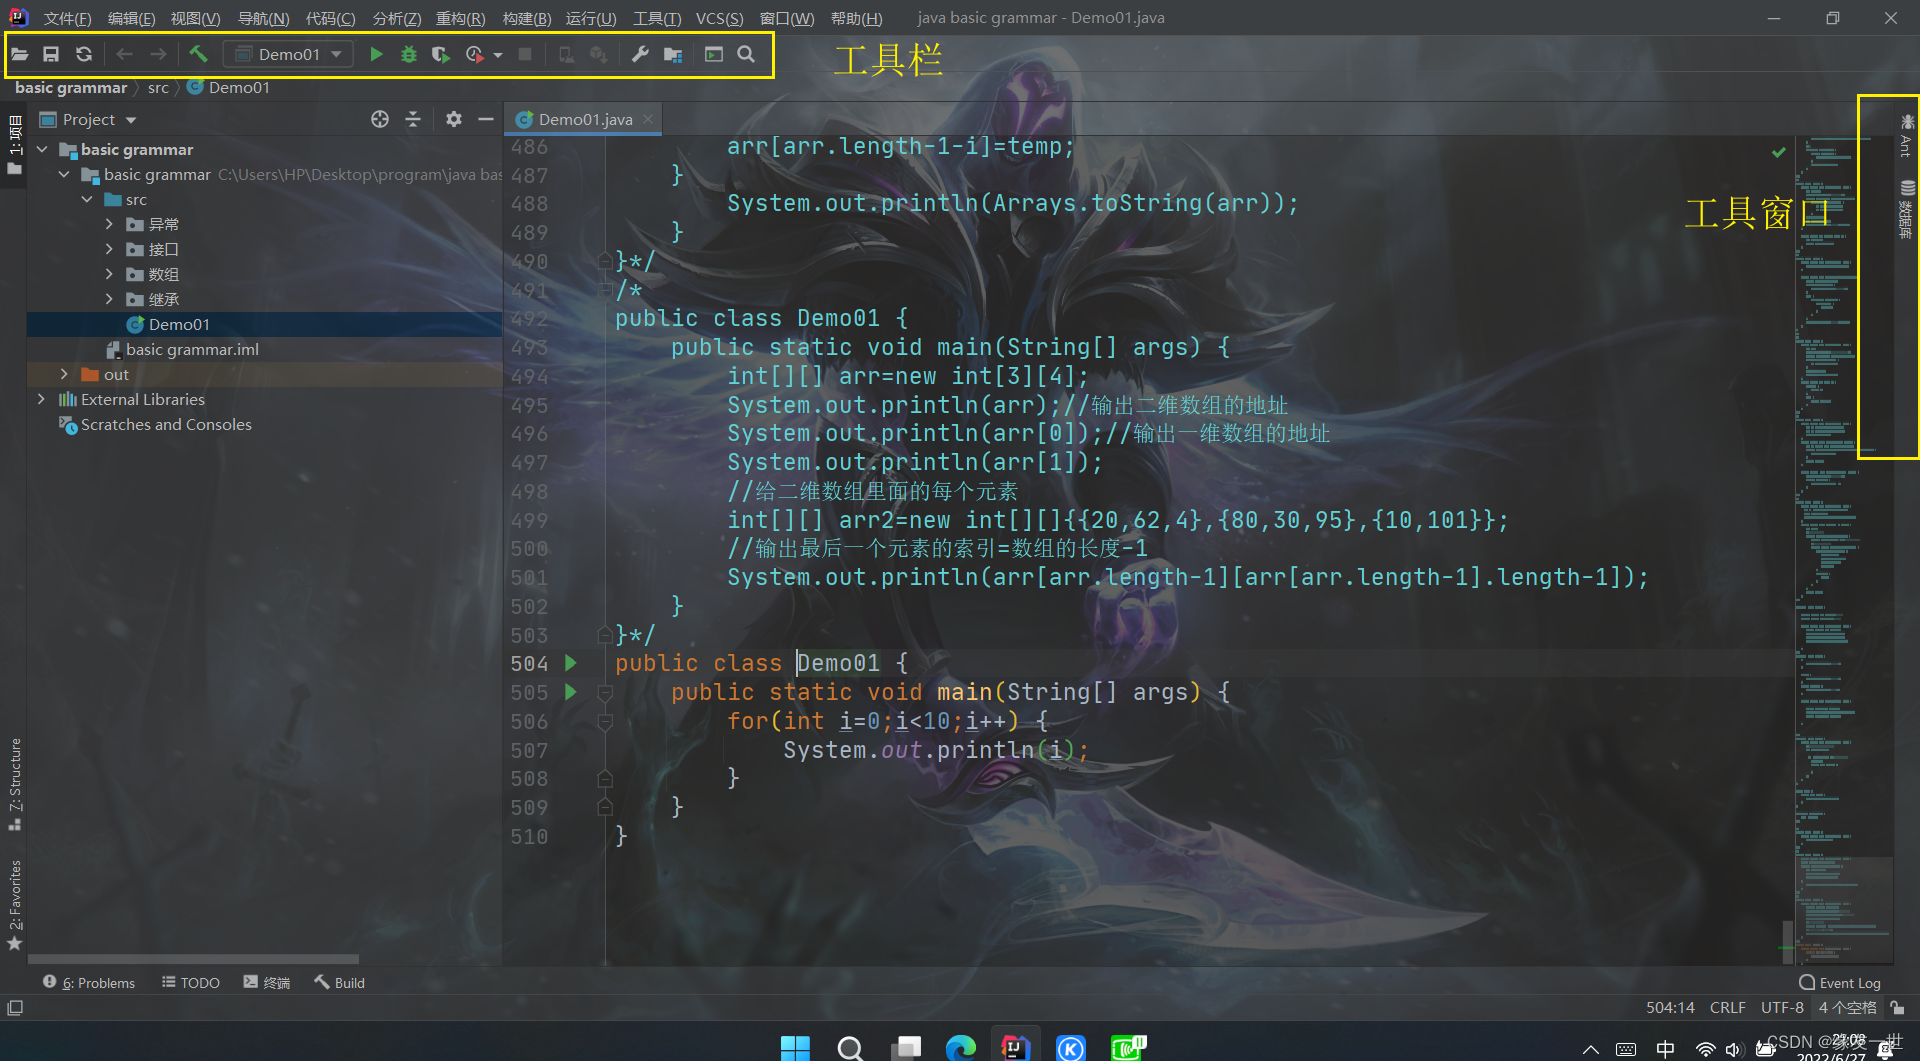Open Search Everywhere magnifier icon
The width and height of the screenshot is (1920, 1061).
coord(746,54)
